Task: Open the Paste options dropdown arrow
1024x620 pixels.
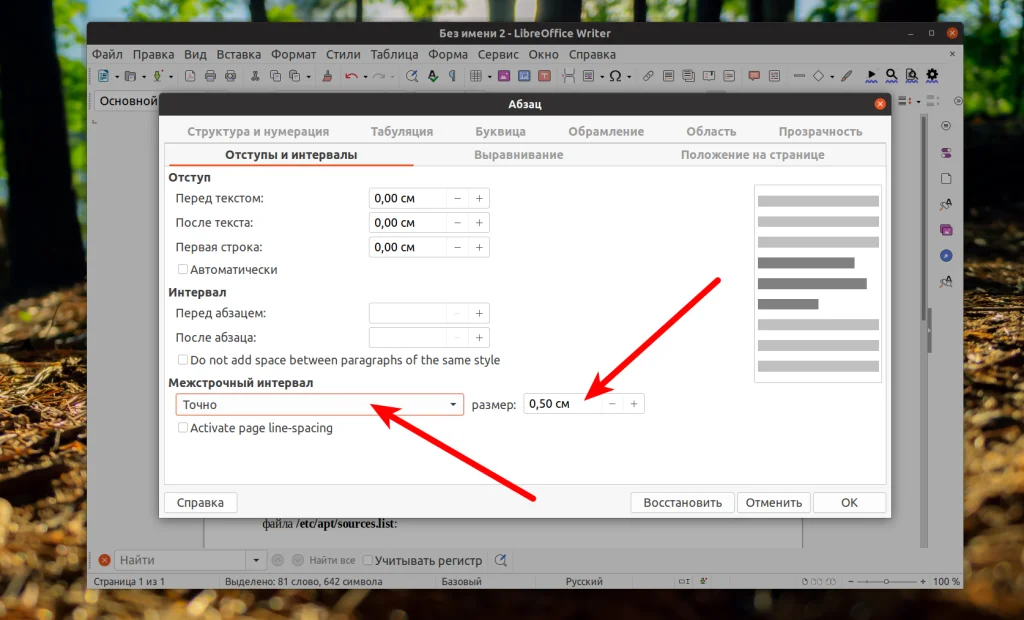Action: (x=306, y=75)
